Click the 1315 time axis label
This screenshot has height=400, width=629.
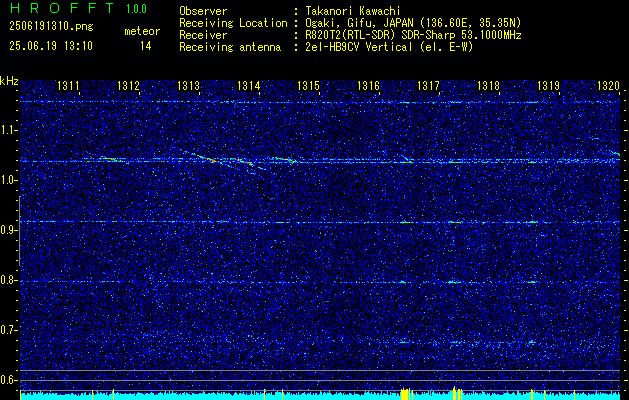tap(308, 85)
